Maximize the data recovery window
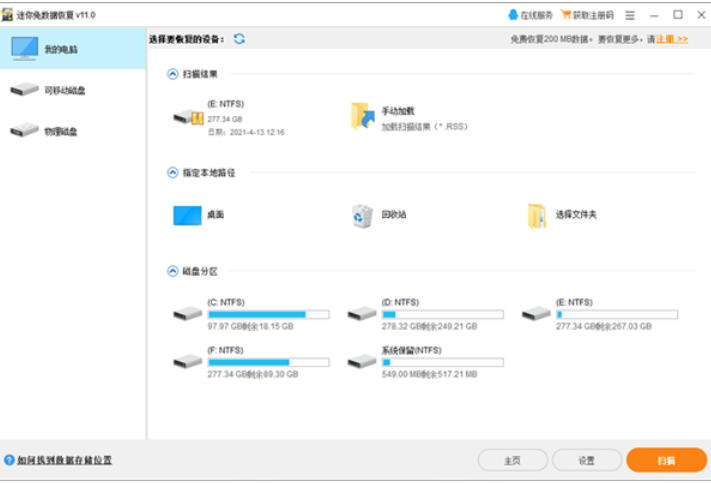Viewport: 711px width, 483px height. (x=678, y=15)
